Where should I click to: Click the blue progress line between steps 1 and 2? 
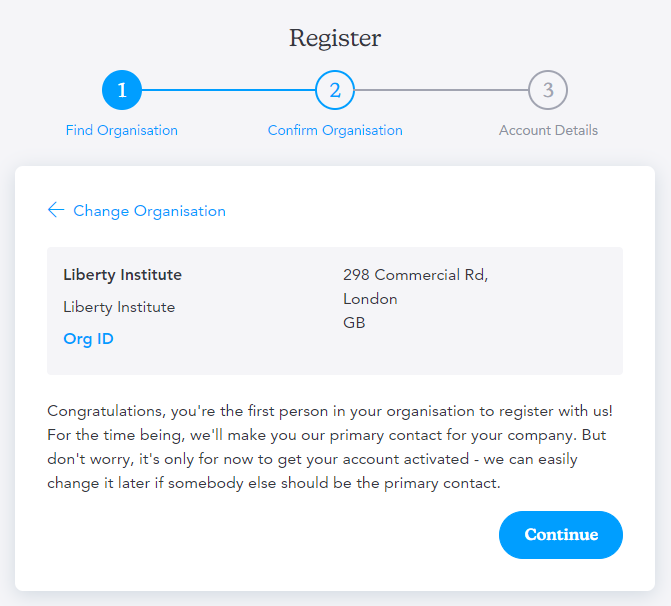[x=229, y=90]
